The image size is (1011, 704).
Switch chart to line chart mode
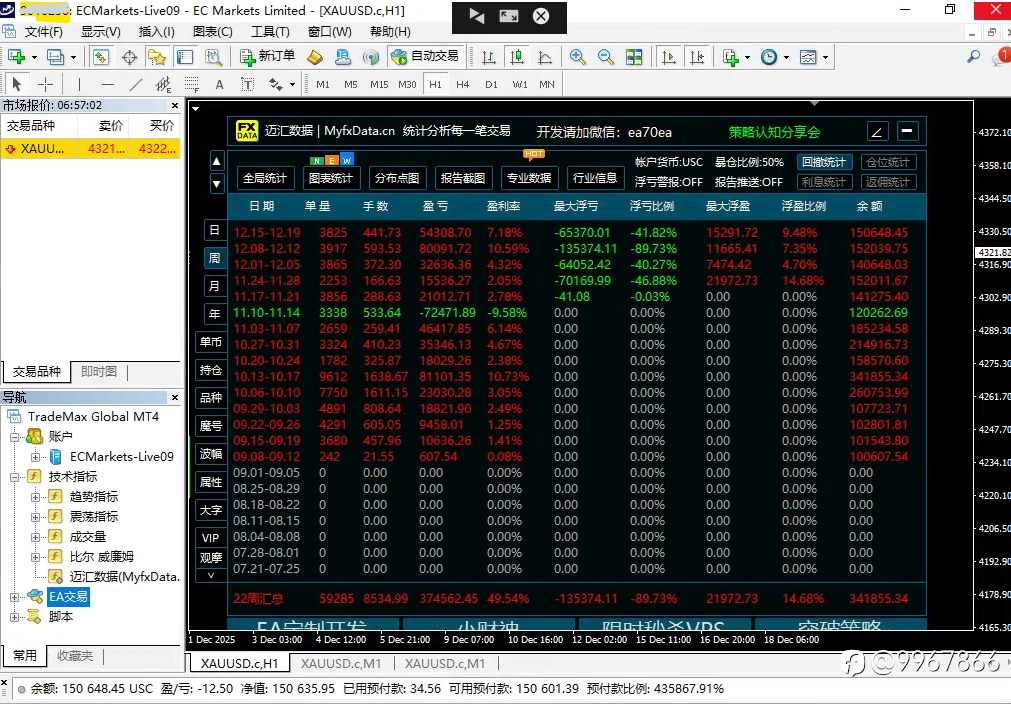545,57
